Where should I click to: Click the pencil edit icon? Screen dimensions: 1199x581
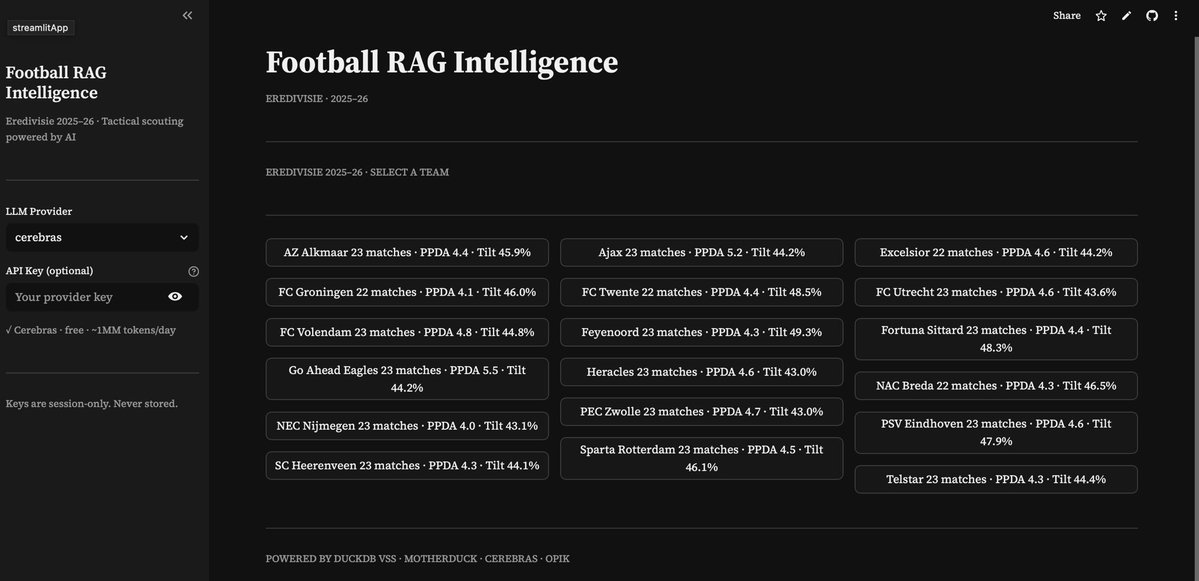[x=1126, y=15]
